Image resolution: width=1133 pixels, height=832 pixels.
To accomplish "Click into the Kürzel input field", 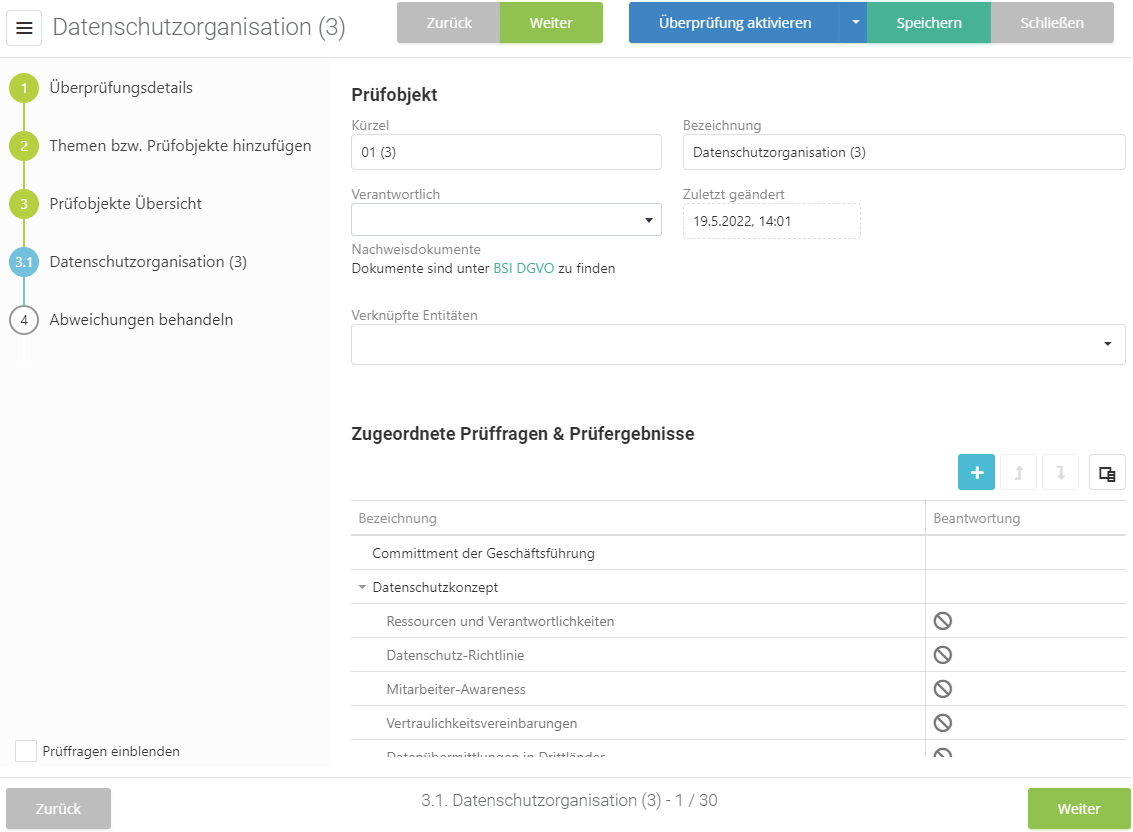I will tap(506, 153).
